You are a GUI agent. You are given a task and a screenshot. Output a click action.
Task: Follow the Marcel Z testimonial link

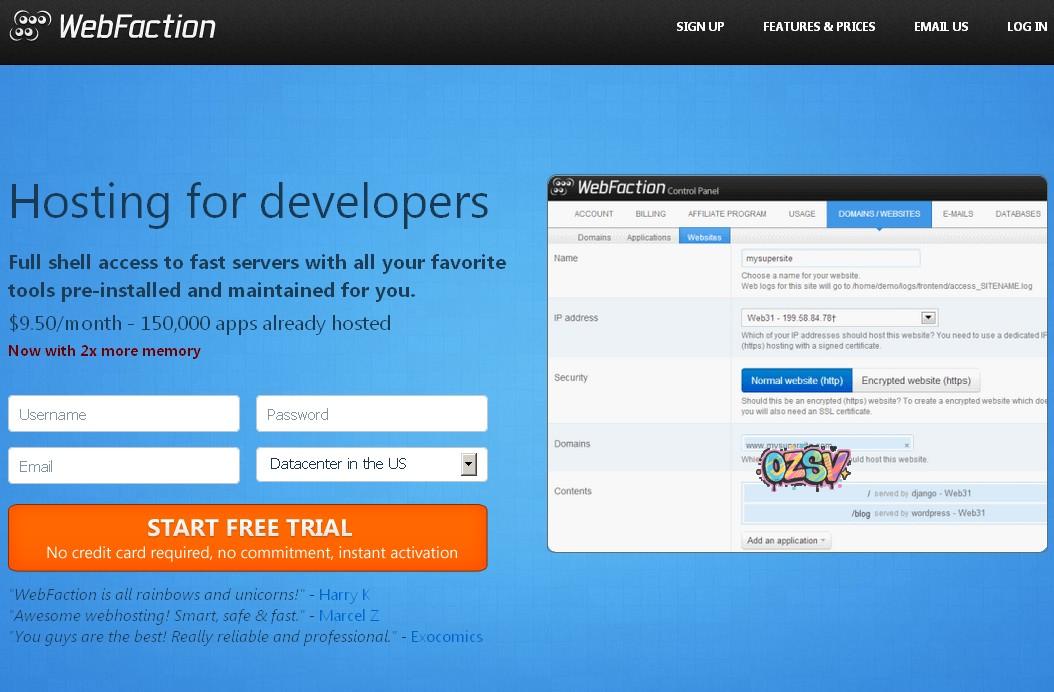click(x=349, y=615)
